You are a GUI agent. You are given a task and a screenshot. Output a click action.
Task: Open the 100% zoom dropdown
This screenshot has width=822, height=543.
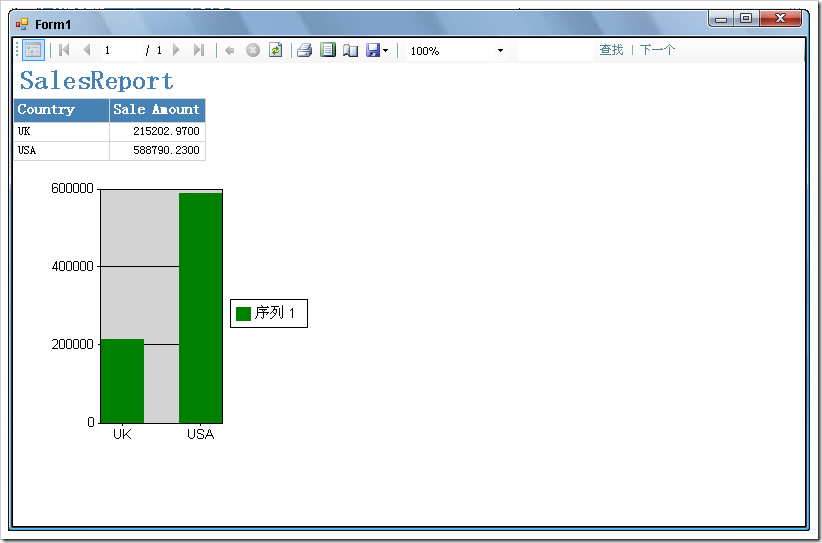[500, 51]
